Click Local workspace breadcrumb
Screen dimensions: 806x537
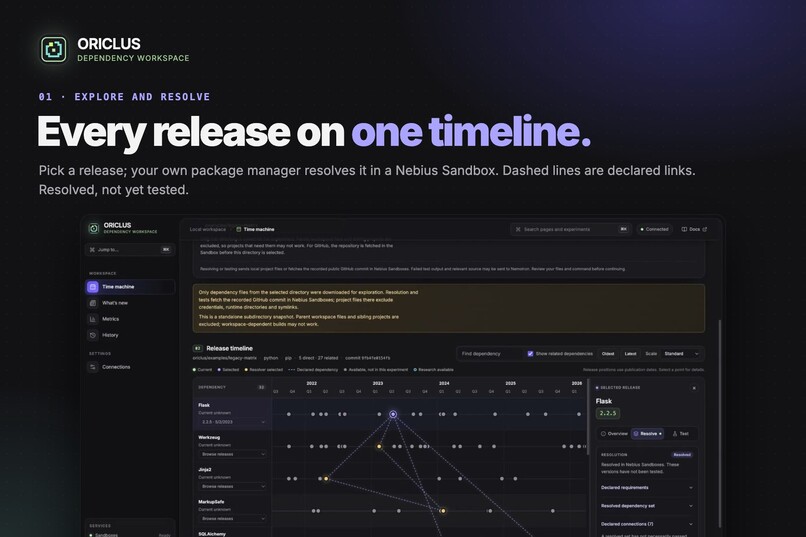[x=208, y=229]
